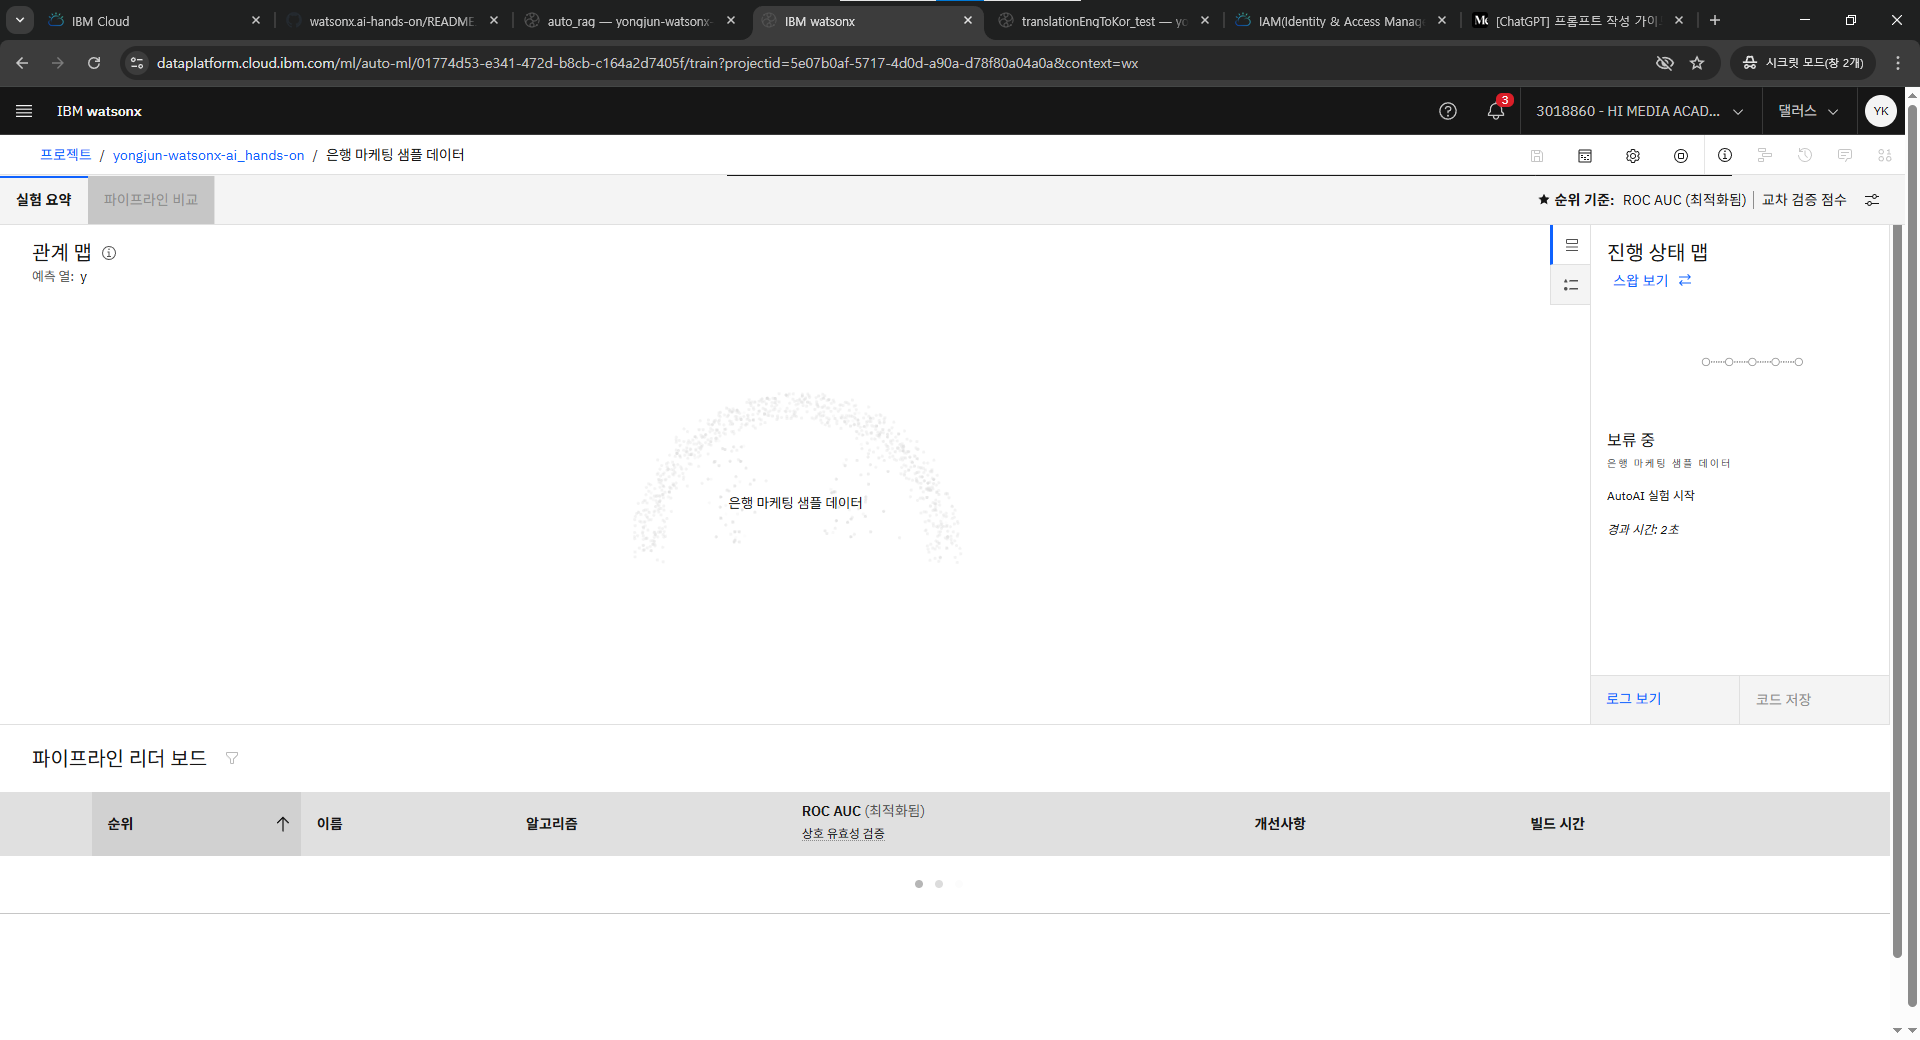The image size is (1920, 1040).
Task: Click info icon next to 관계 맵
Action: [109, 253]
